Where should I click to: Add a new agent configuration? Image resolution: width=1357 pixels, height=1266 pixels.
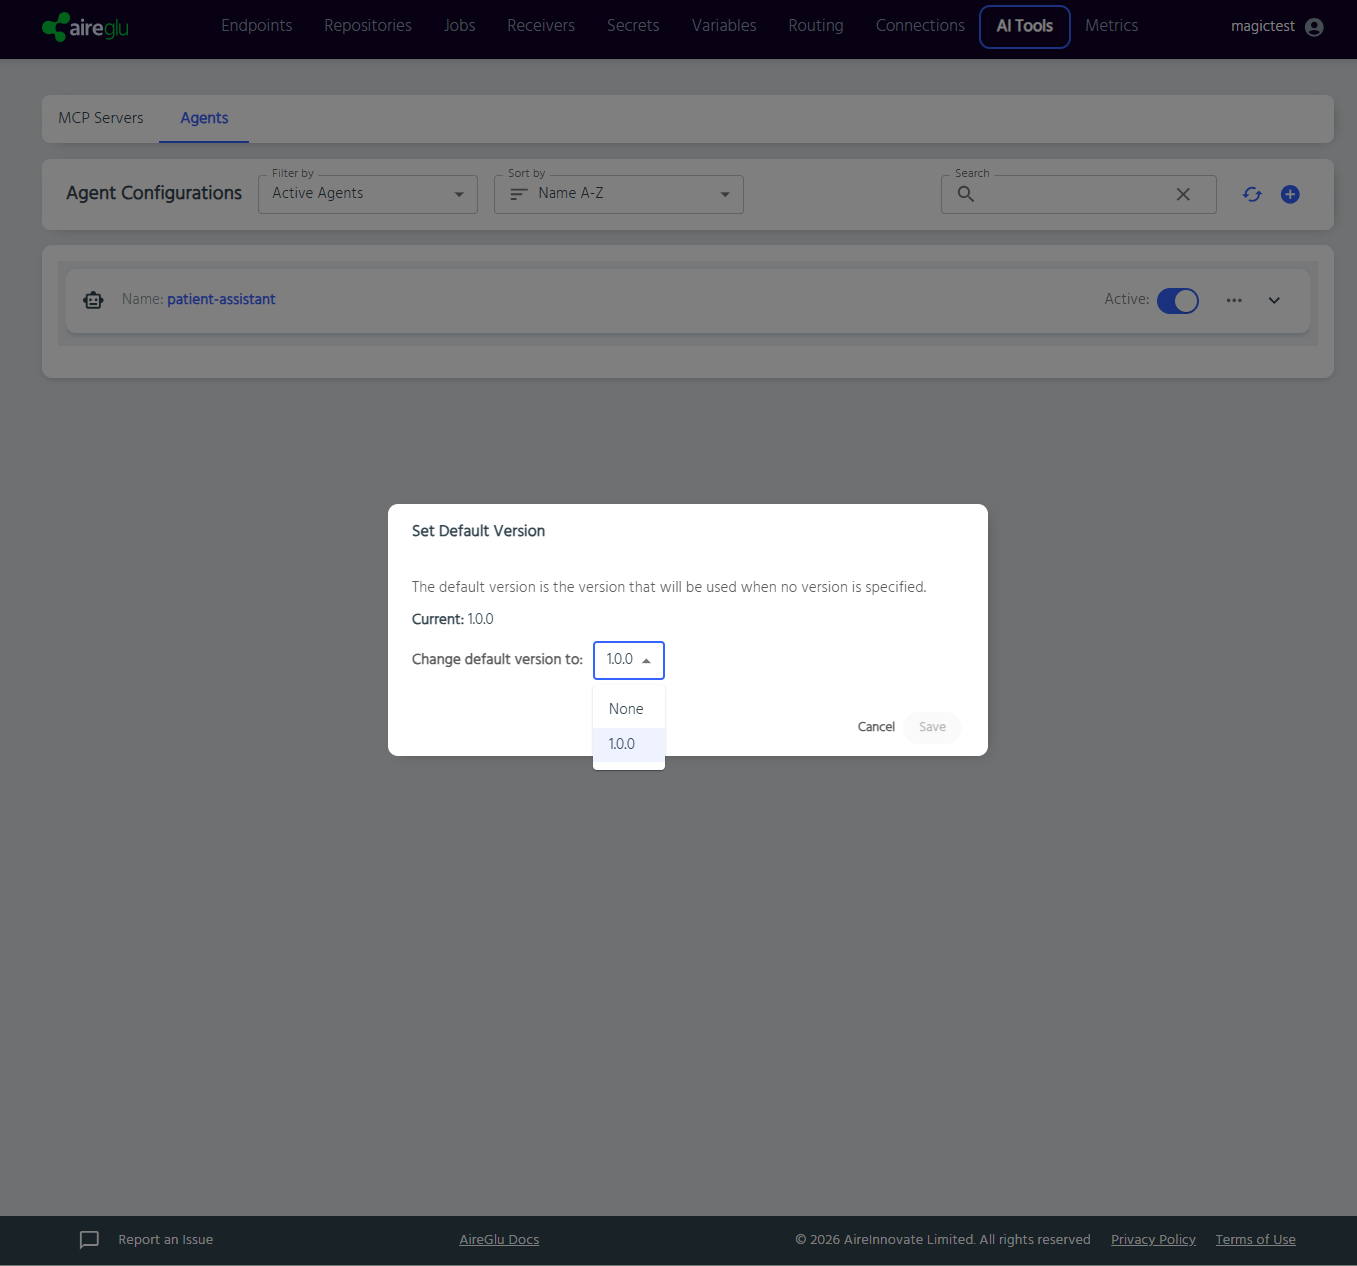[x=1290, y=194]
